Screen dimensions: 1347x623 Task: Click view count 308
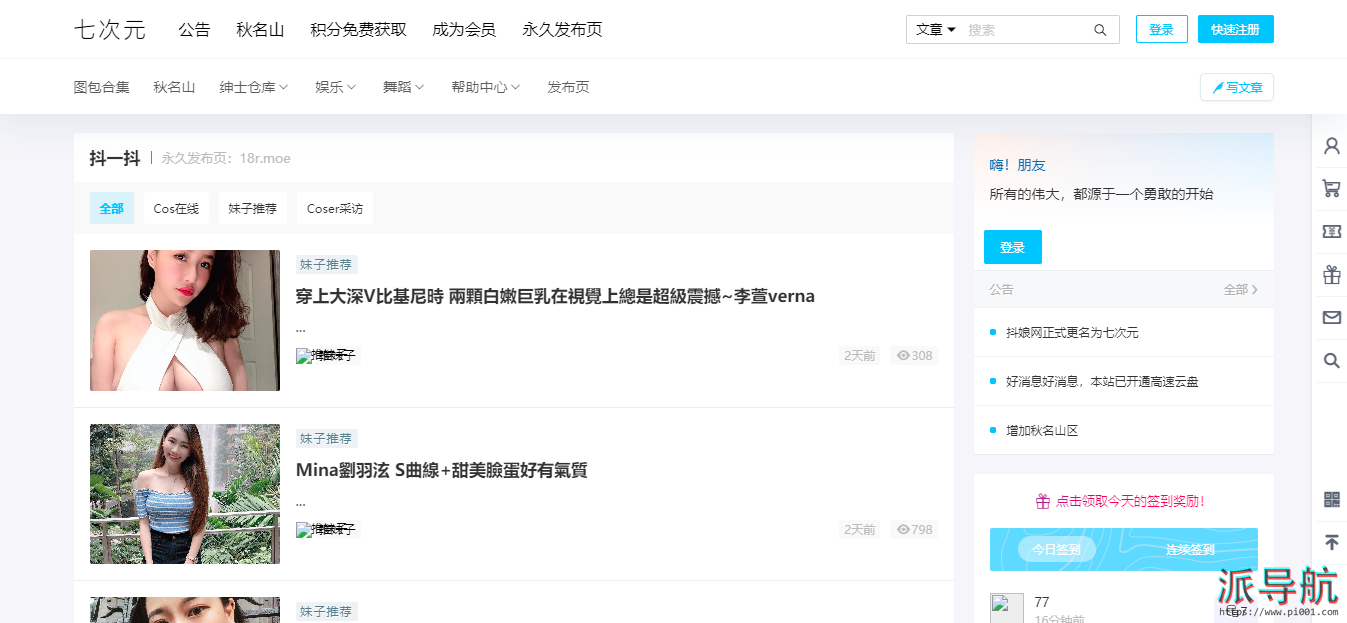pos(914,356)
